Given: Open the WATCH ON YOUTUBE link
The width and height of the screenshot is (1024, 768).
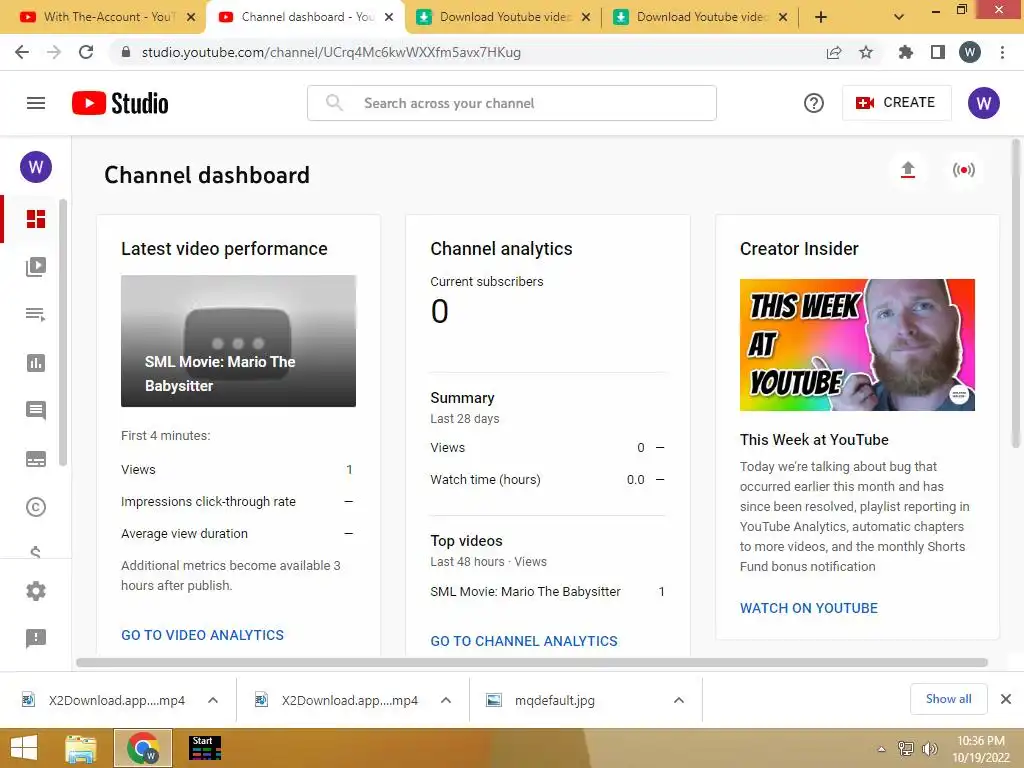Looking at the screenshot, I should click(x=808, y=608).
